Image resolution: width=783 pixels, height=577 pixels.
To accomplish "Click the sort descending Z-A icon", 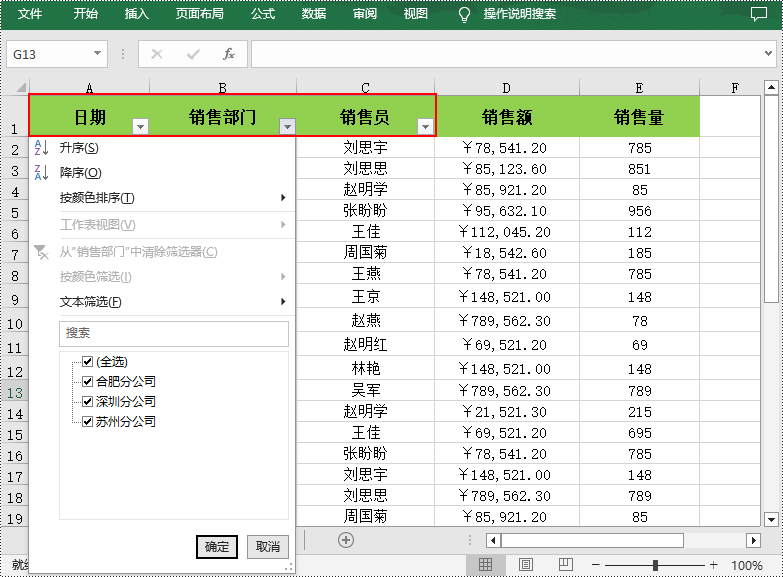I will click(41, 172).
